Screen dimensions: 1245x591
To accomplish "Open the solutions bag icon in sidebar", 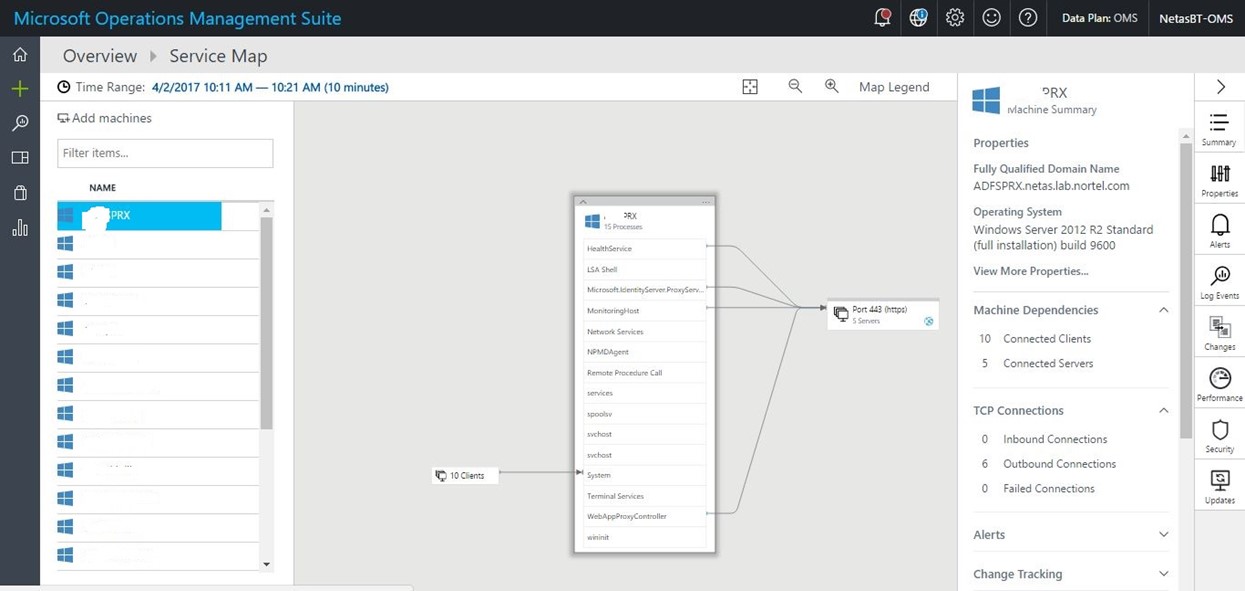I will (19, 193).
